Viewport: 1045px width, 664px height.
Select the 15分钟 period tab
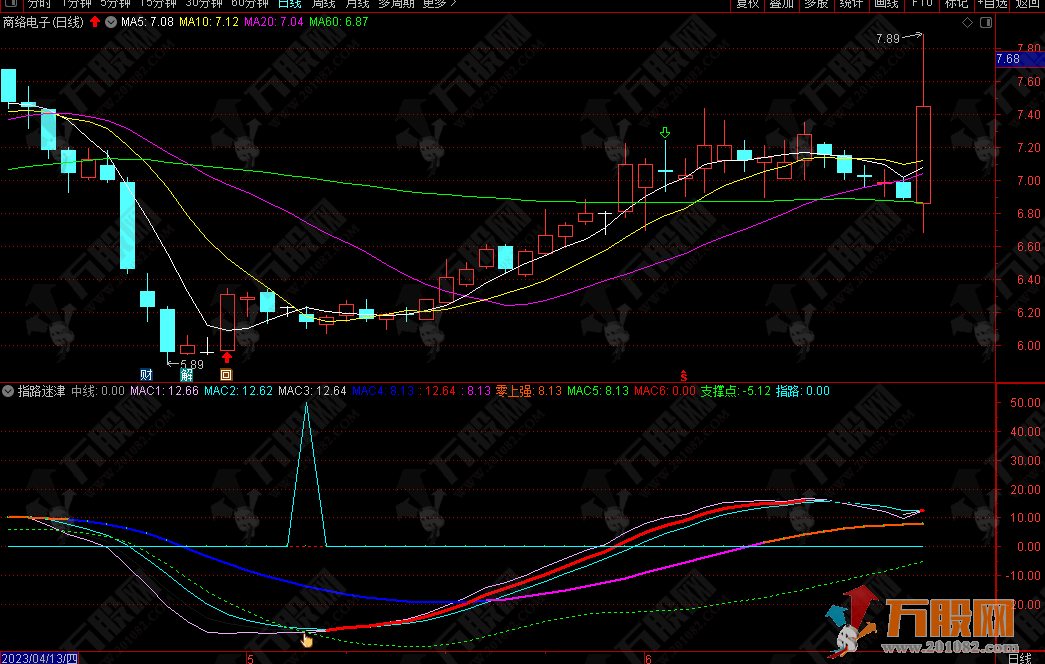[x=157, y=3]
